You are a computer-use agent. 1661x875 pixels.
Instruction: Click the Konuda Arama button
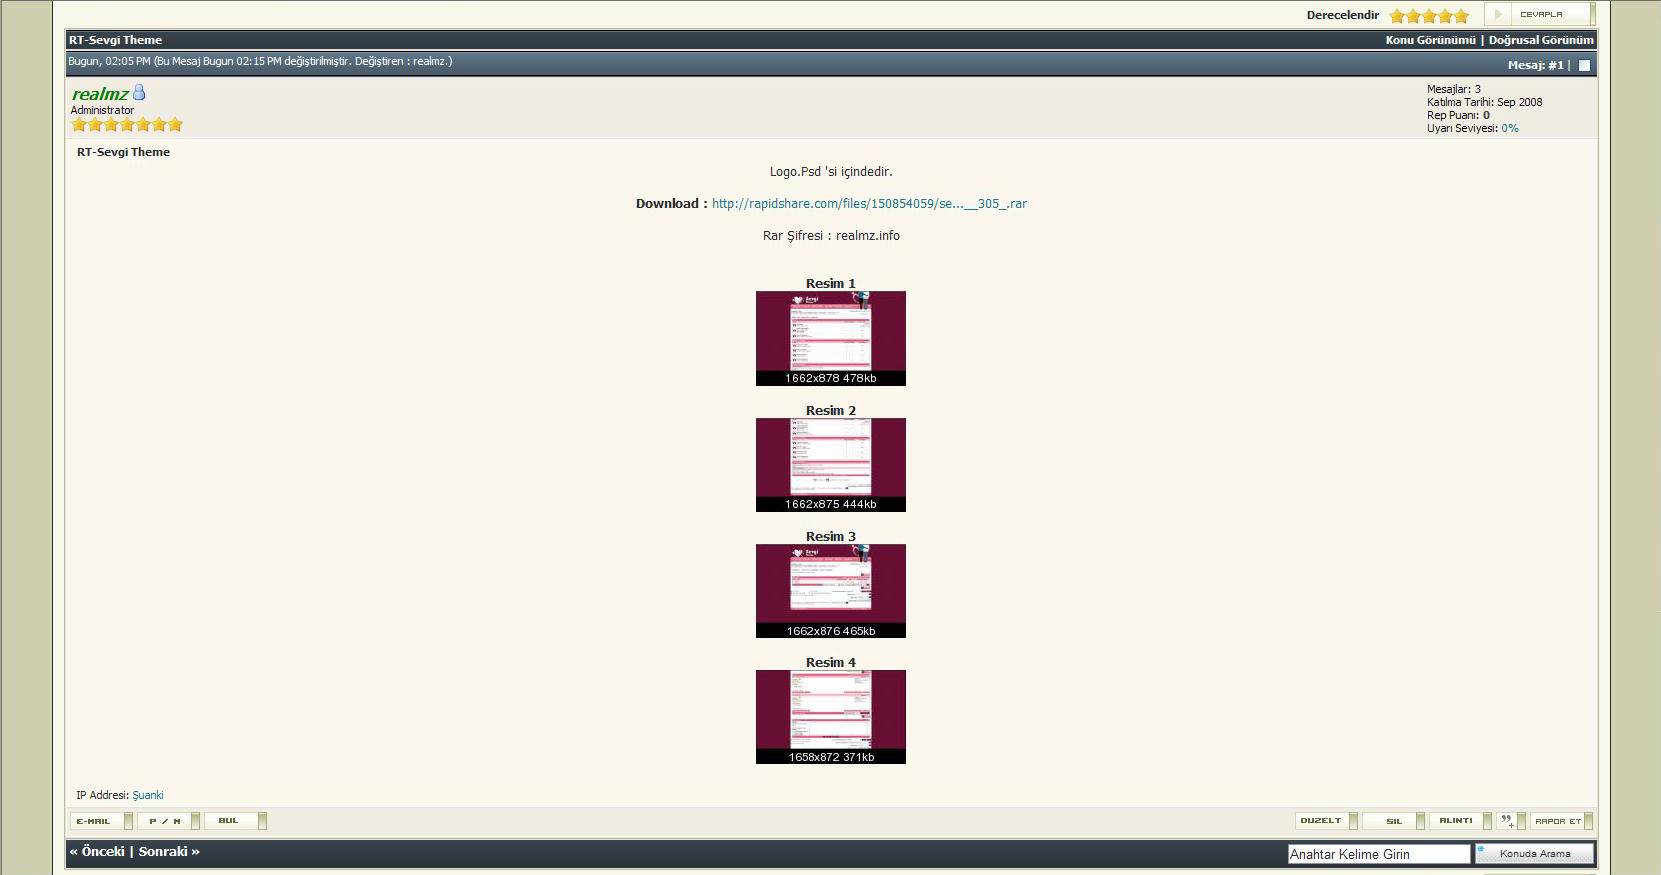1534,854
